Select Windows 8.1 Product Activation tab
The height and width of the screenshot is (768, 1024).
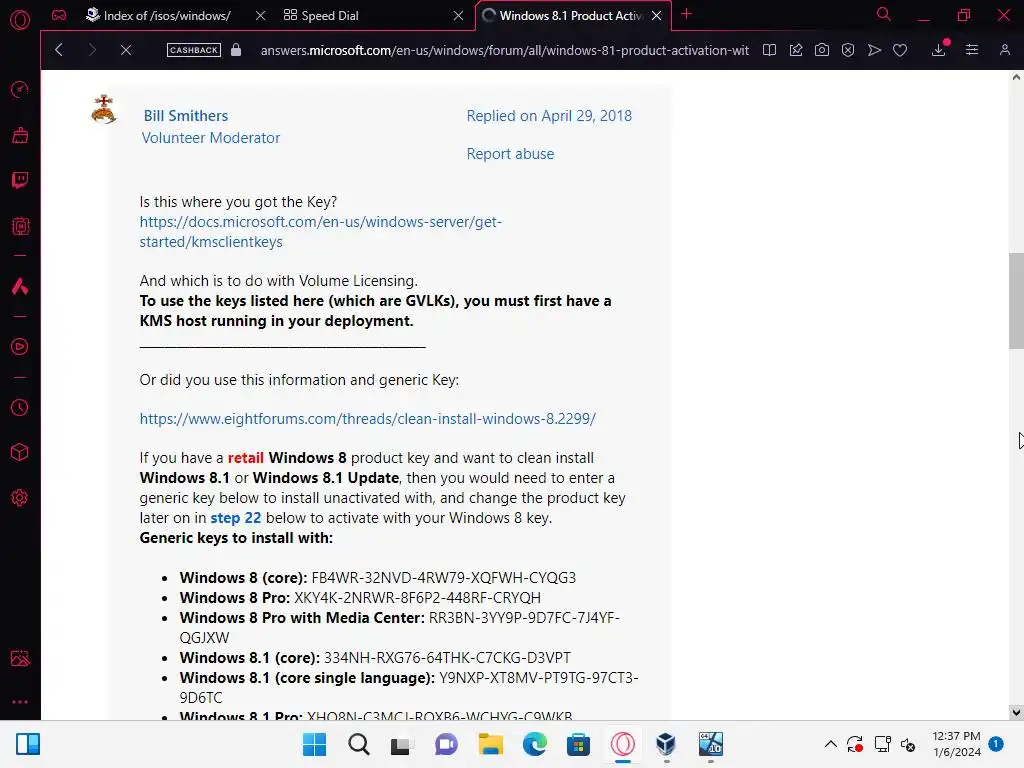(571, 16)
